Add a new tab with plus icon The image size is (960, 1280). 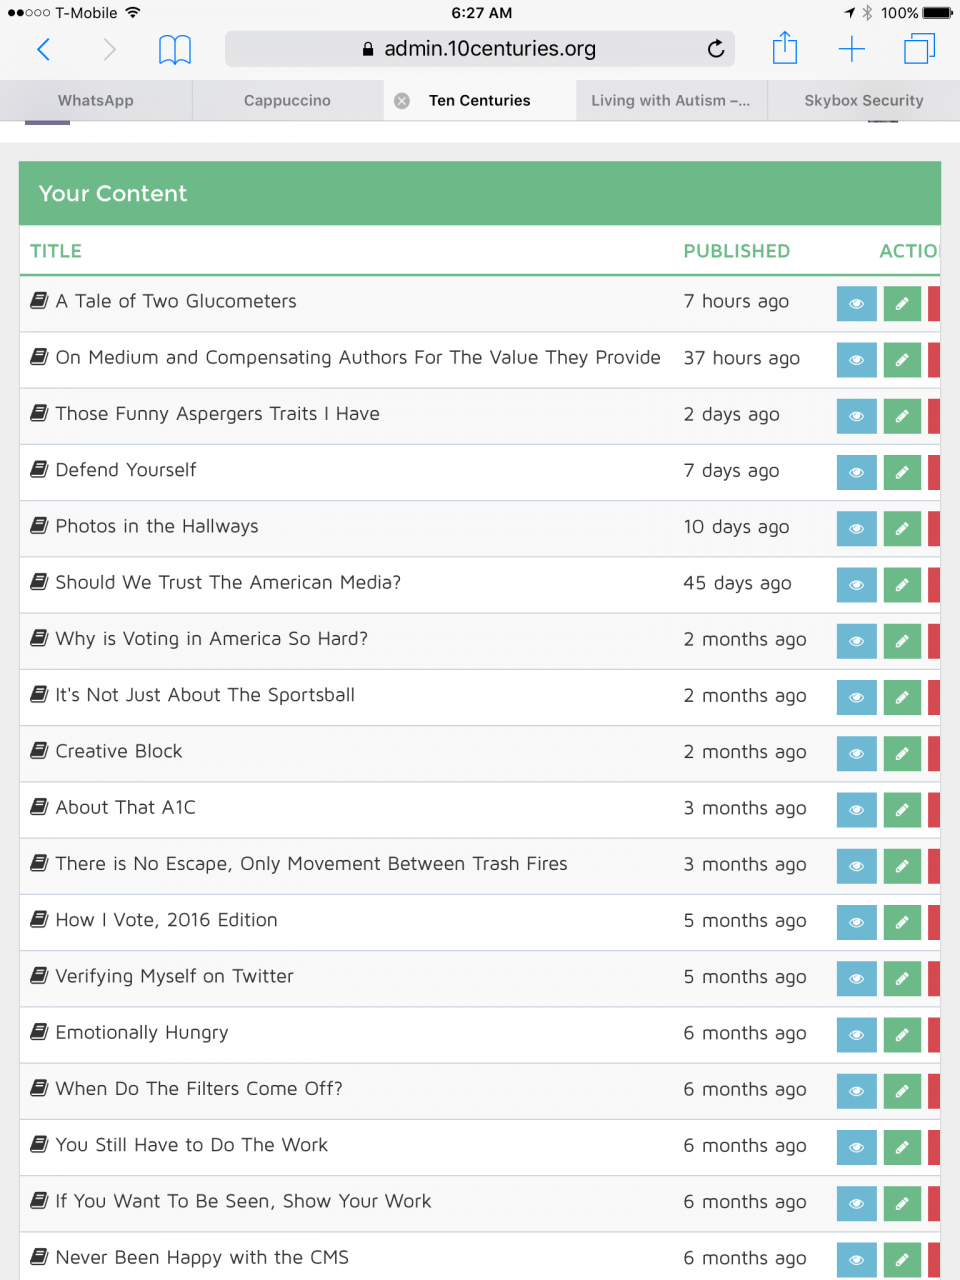tap(851, 49)
